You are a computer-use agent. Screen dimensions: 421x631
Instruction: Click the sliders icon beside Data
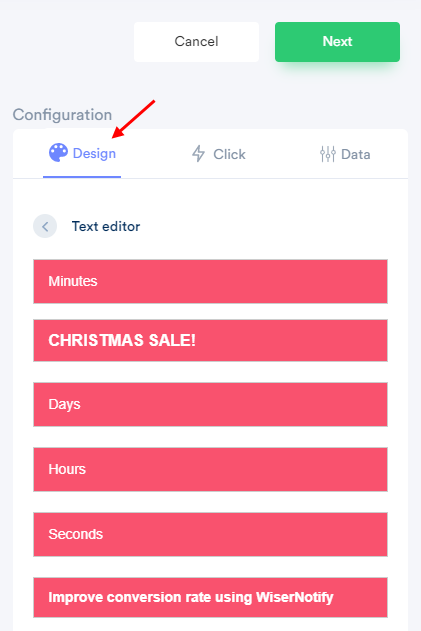328,154
